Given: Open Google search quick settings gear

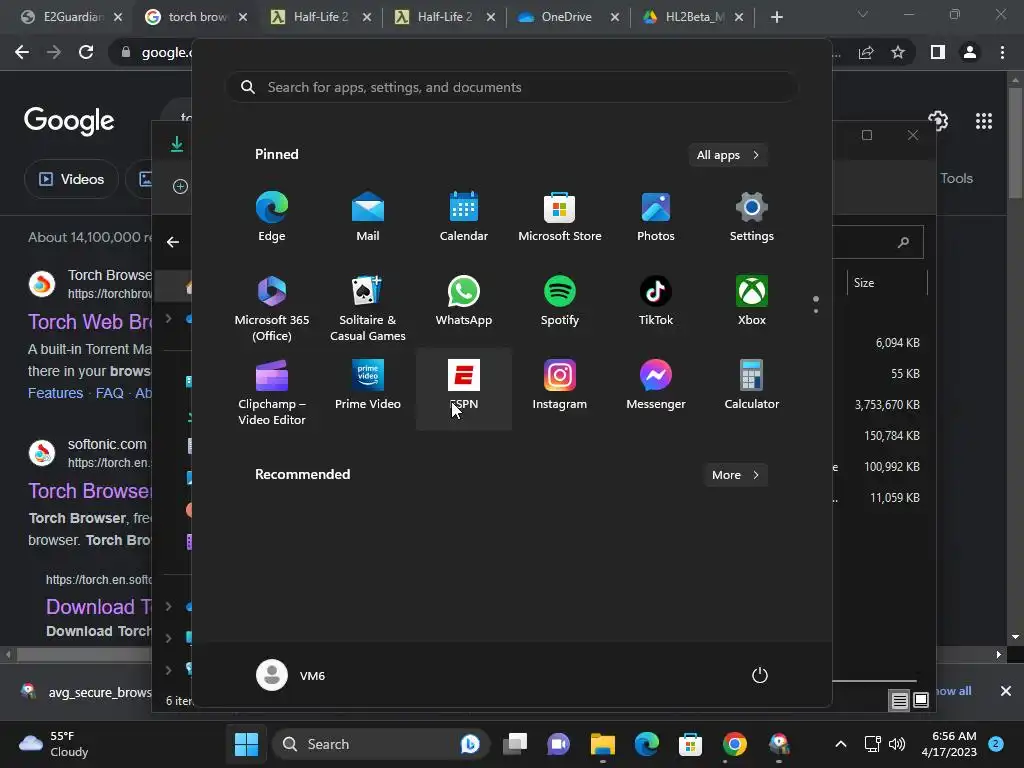Looking at the screenshot, I should point(938,121).
